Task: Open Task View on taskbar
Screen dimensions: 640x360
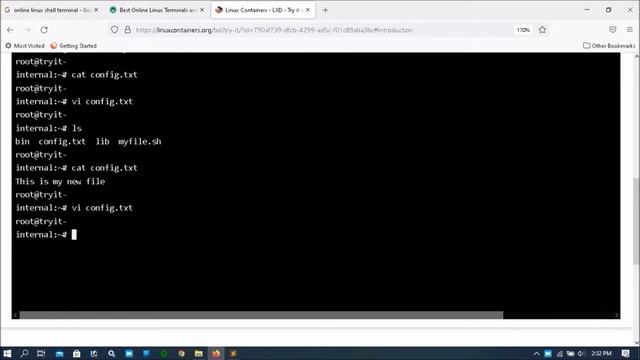Action: coord(41,353)
